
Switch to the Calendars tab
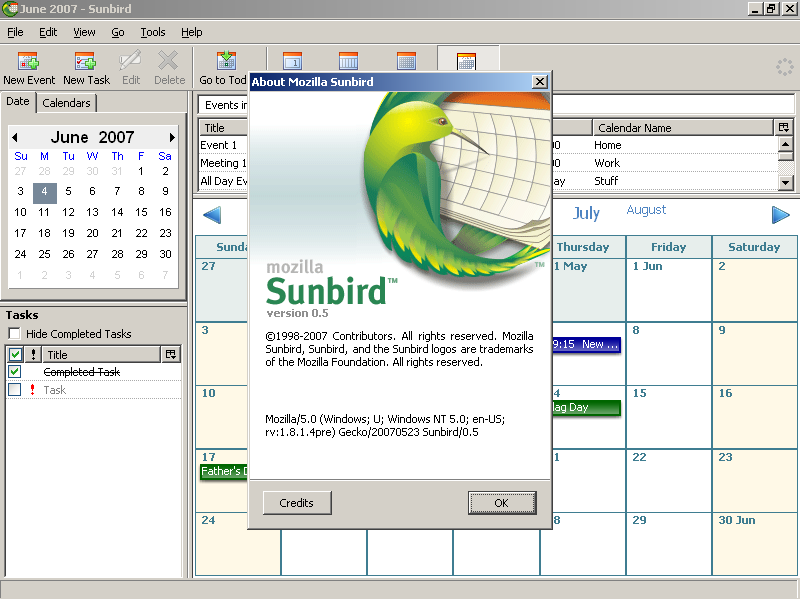[67, 102]
